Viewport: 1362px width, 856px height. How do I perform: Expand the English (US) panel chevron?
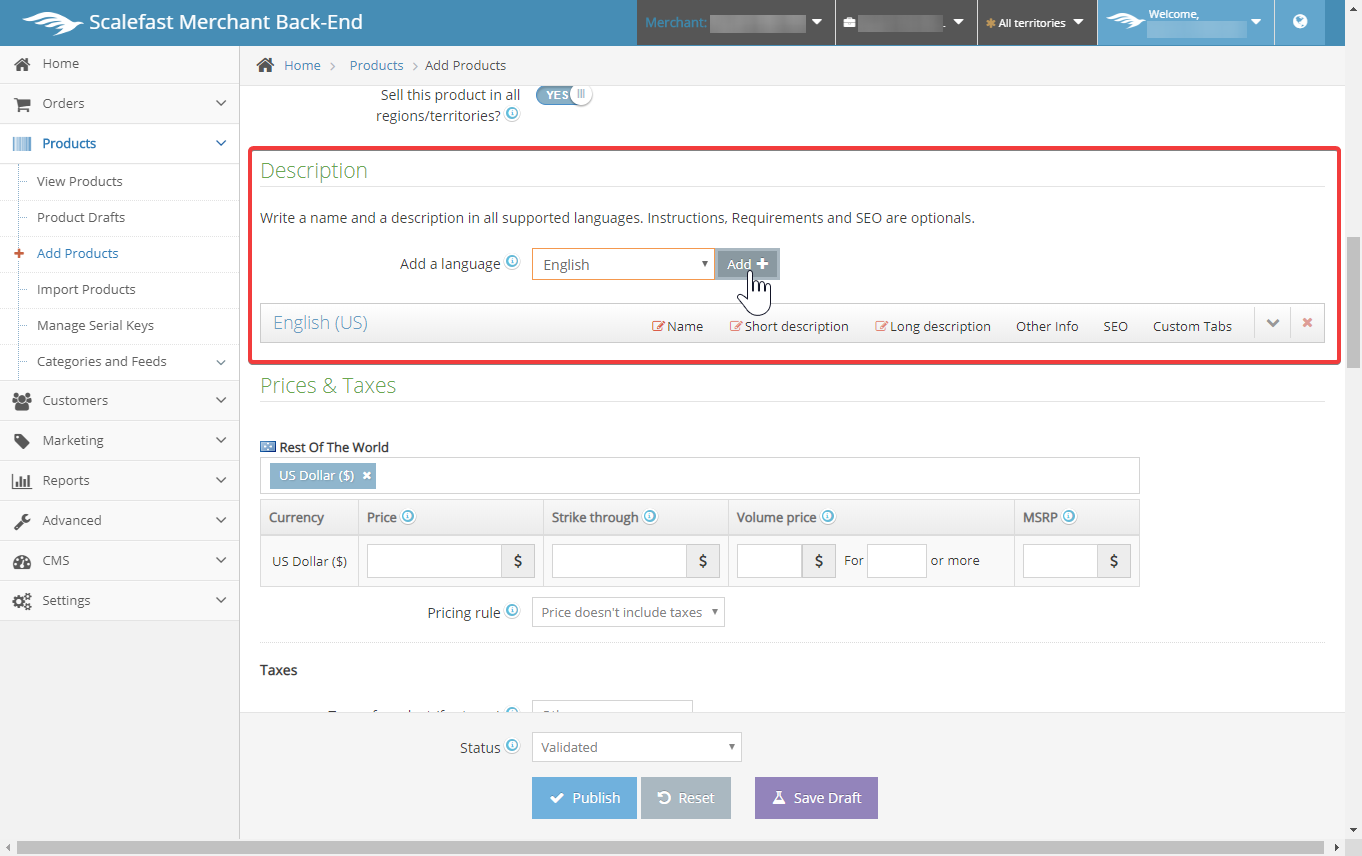pos(1273,323)
